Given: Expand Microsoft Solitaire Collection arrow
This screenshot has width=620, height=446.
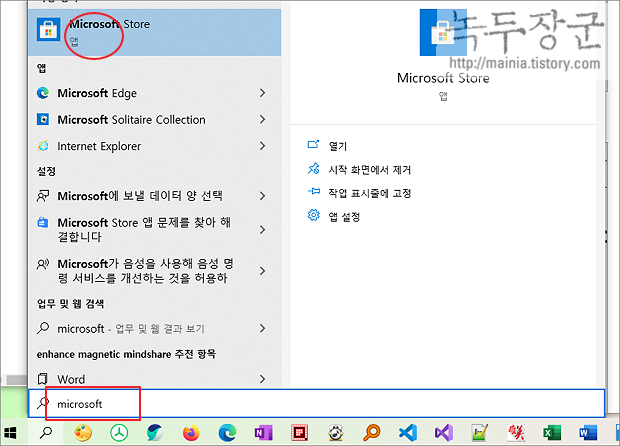Looking at the screenshot, I should pos(262,119).
